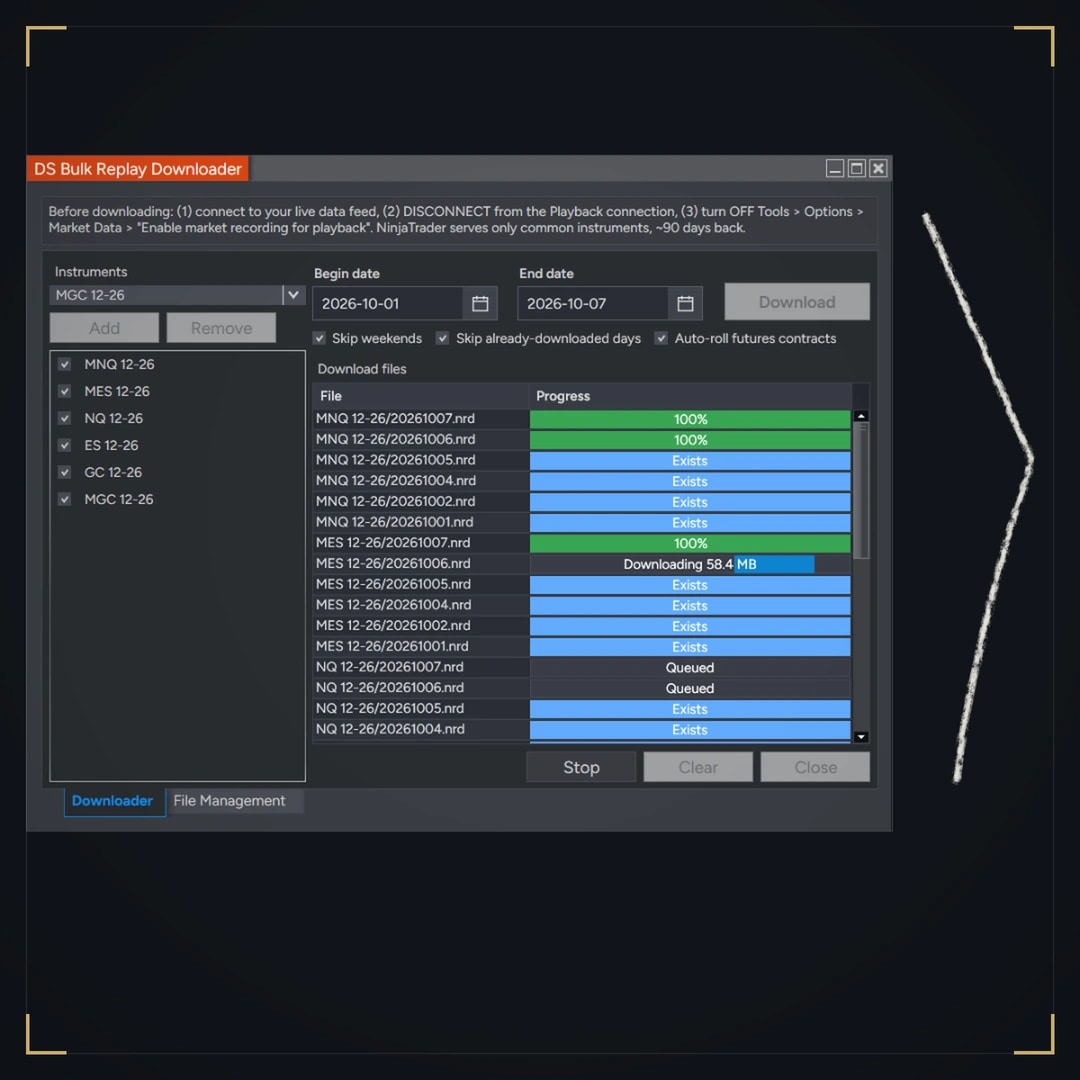Click the file list scroll-up arrow

pos(861,416)
